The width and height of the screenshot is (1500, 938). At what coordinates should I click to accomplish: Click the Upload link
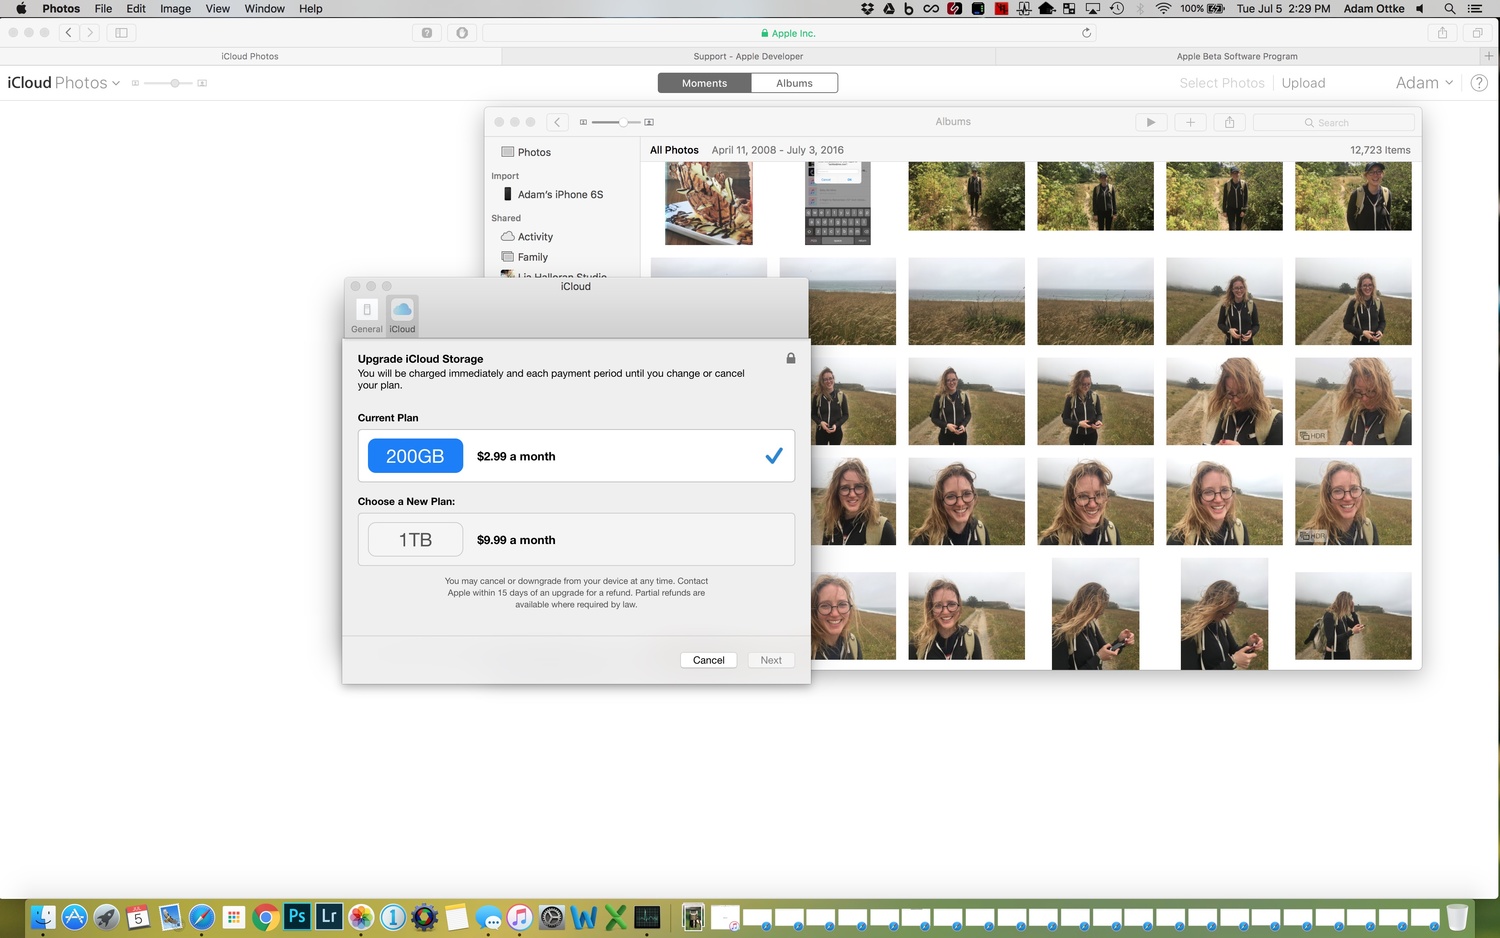(1303, 83)
